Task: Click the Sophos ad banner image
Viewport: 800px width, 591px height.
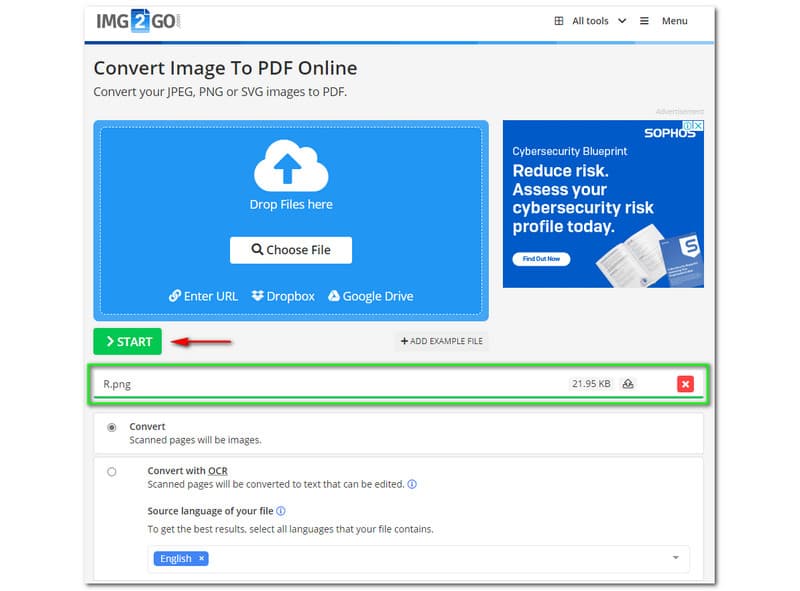Action: 603,204
